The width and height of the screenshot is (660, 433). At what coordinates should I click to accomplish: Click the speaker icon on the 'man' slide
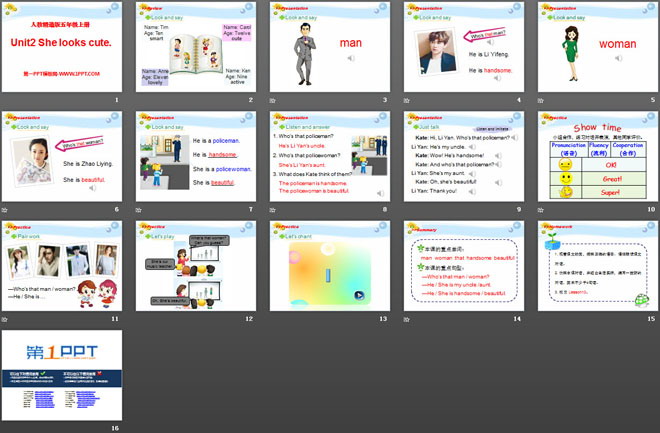[349, 60]
